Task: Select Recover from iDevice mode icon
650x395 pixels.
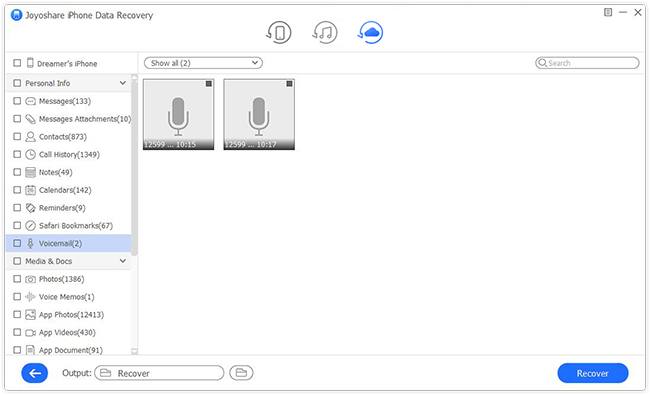Action: (279, 32)
